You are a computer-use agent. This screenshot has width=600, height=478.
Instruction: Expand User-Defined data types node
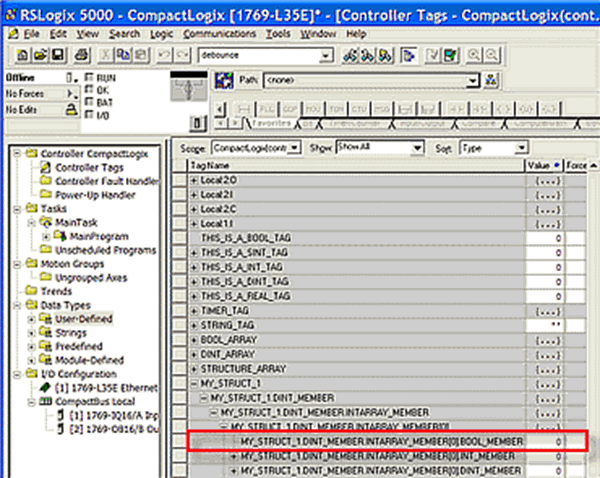(x=32, y=319)
